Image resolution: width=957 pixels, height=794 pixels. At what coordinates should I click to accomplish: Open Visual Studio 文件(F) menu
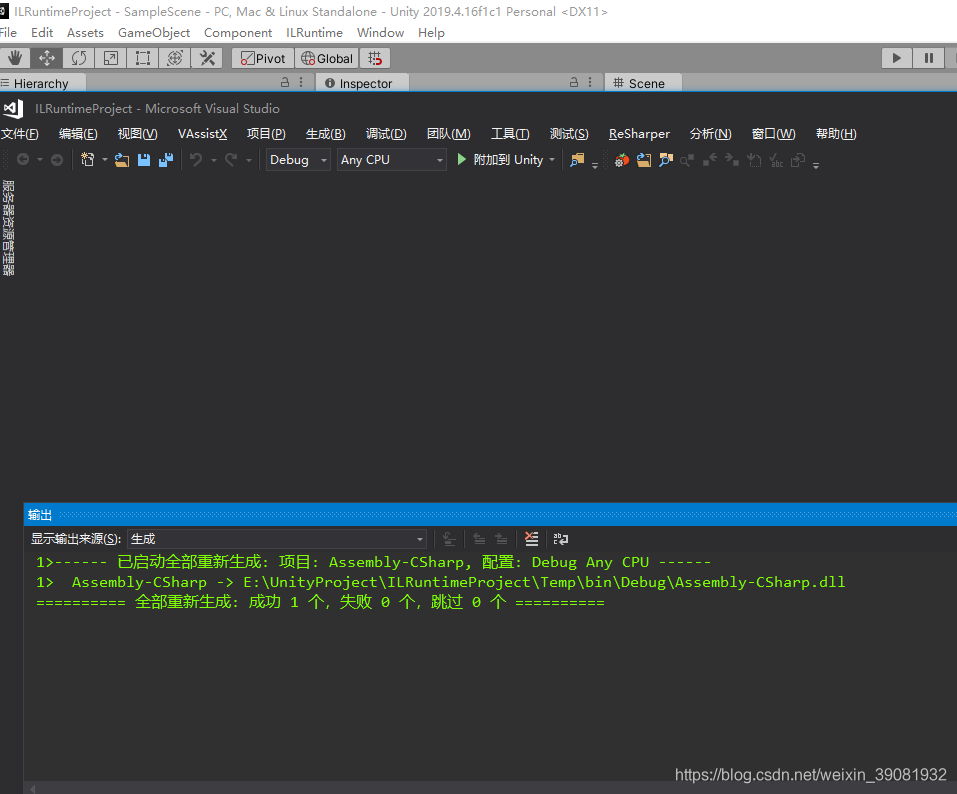point(19,134)
